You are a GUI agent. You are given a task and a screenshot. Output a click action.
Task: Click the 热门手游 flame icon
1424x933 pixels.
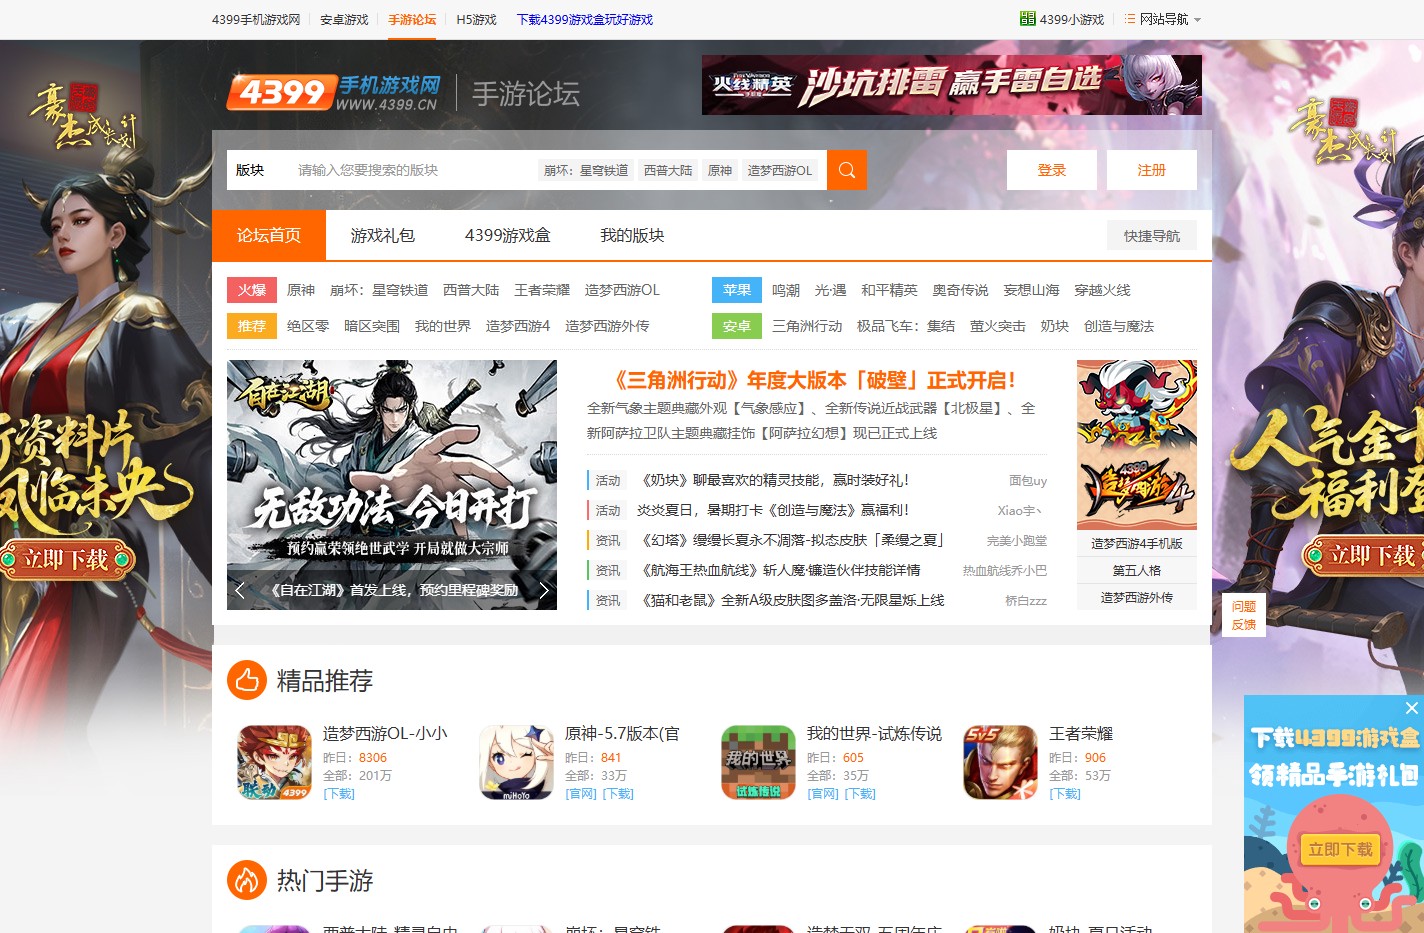pyautogui.click(x=246, y=881)
